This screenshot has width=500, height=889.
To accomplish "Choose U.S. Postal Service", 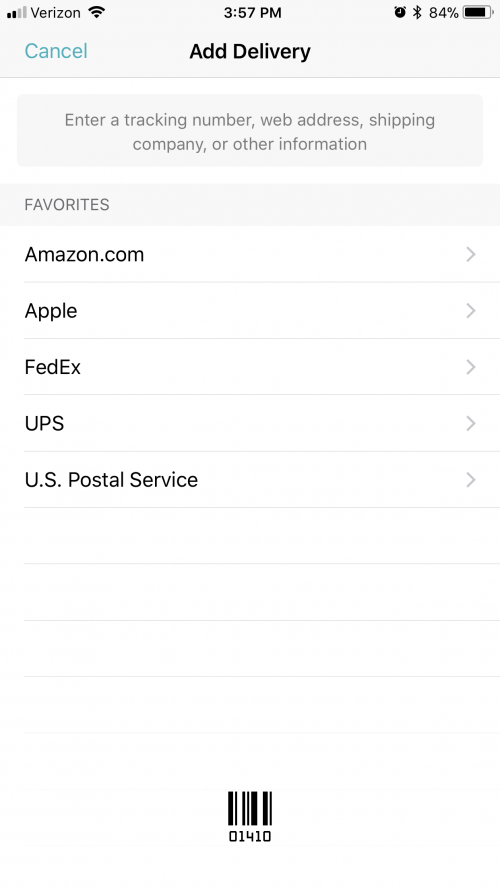I will (250, 480).
